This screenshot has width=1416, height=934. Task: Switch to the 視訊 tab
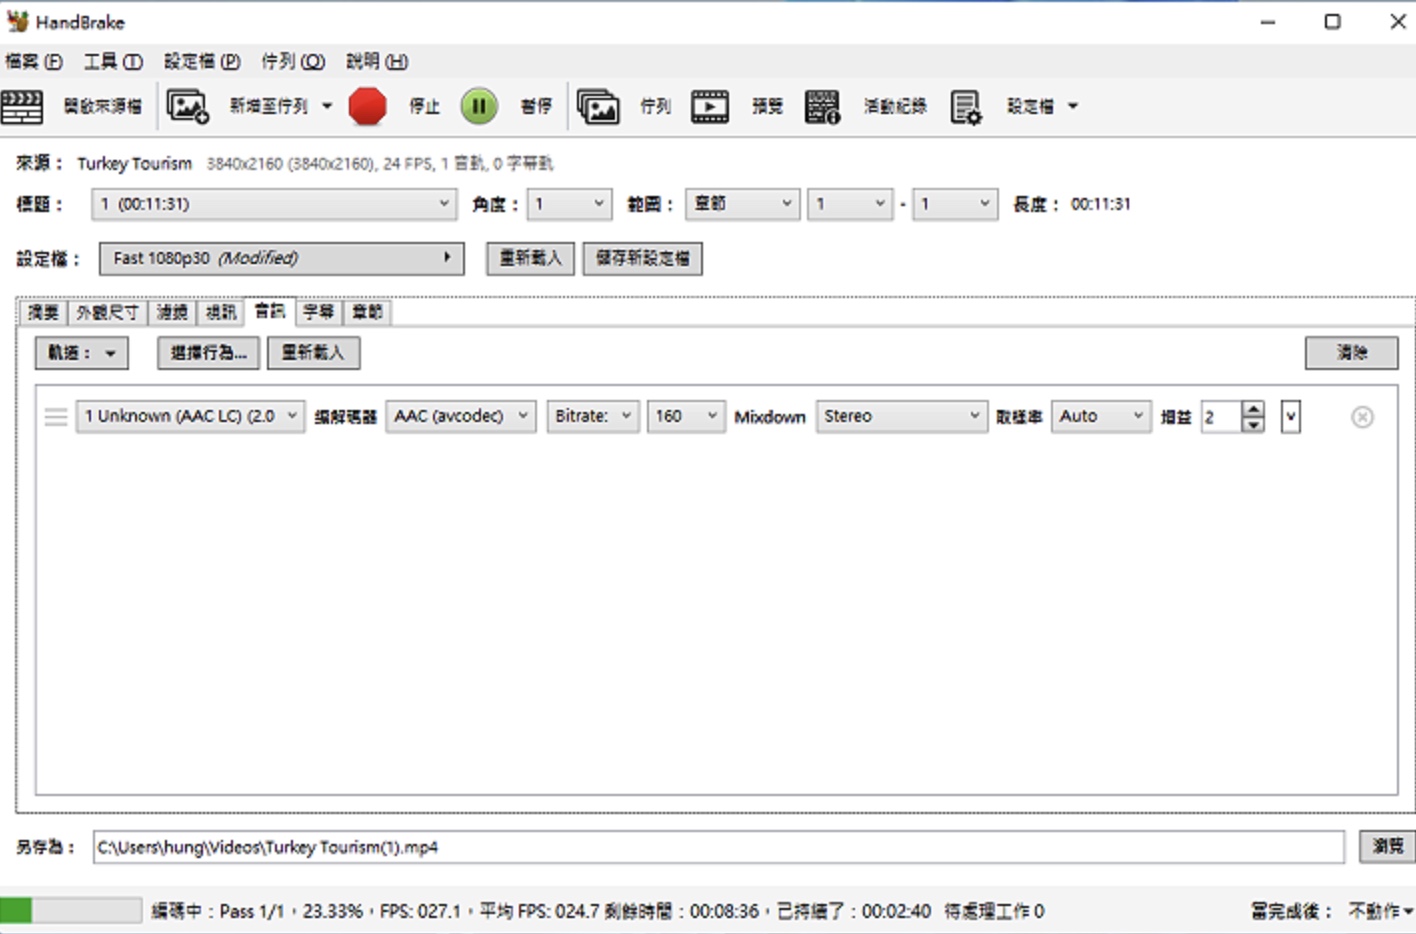point(221,313)
